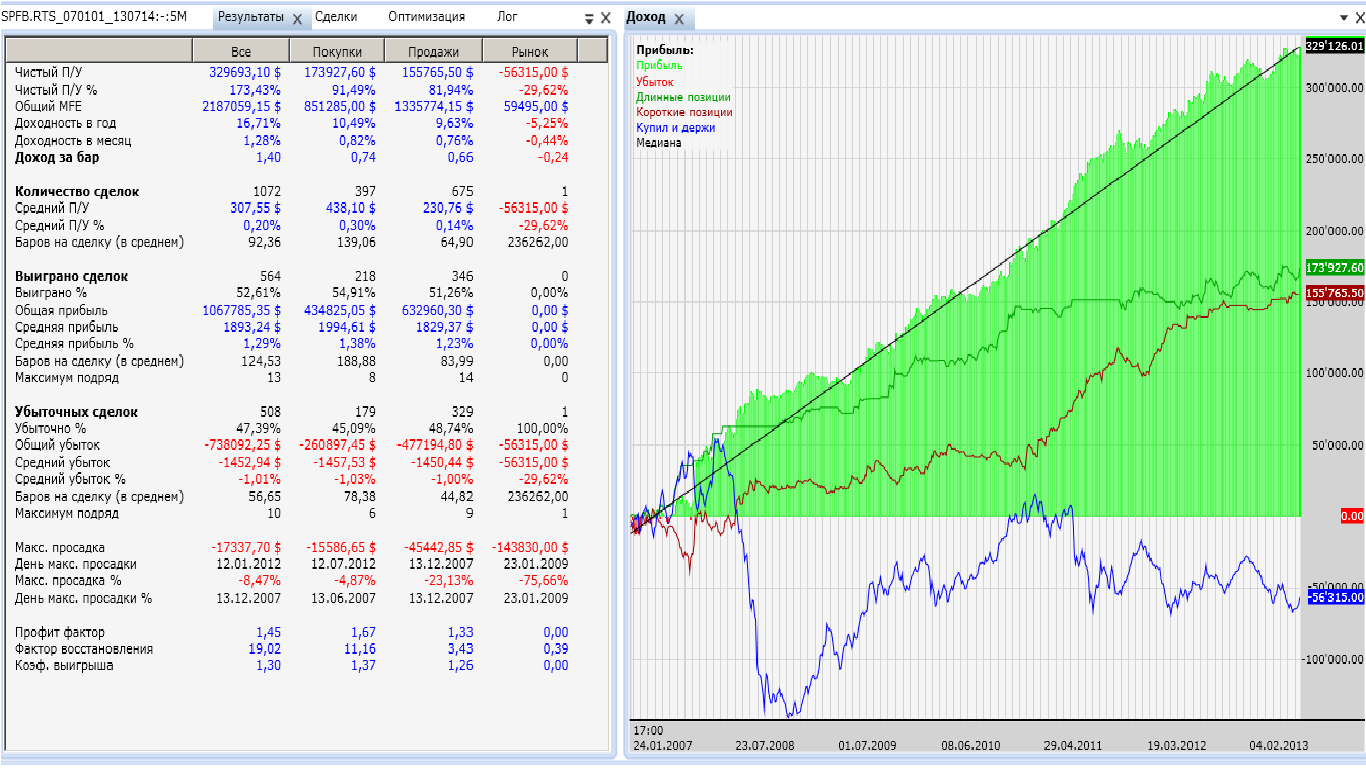1366x768 pixels.
Task: Click the Количество сделок row label
Action: pos(77,191)
